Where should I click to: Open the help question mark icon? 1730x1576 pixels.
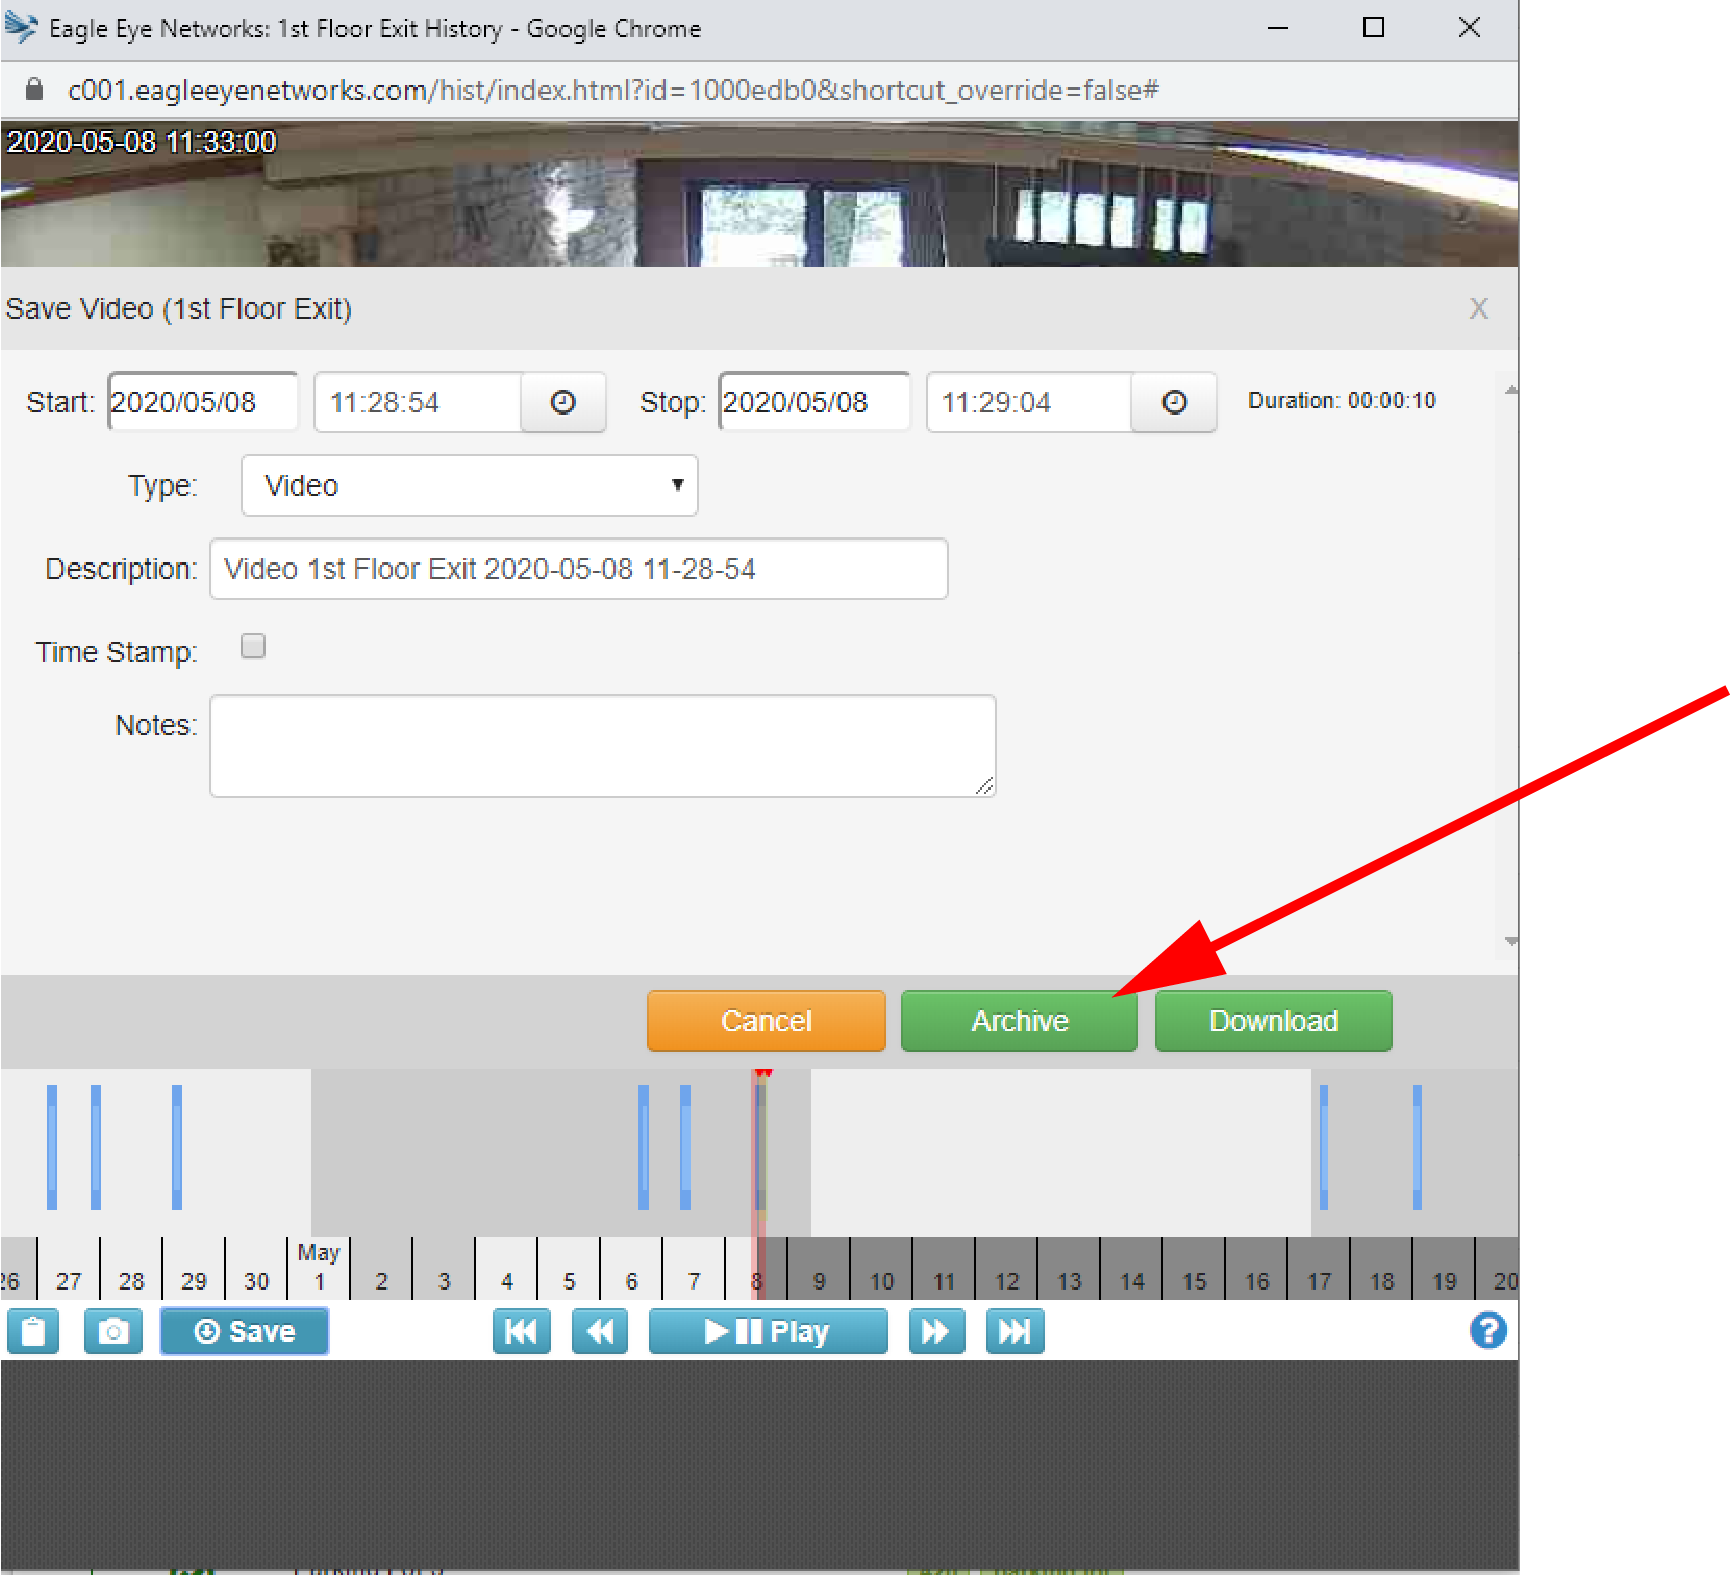point(1488,1331)
